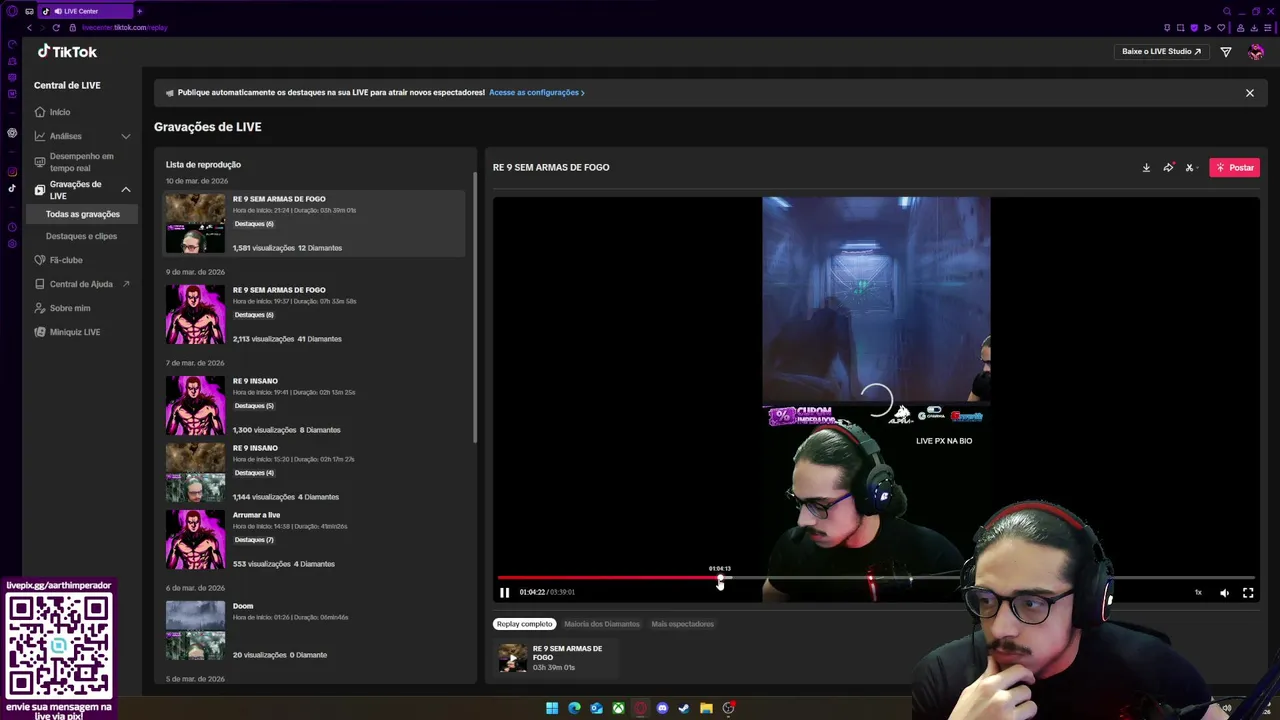The image size is (1280, 720).
Task: Open the Windows Start menu
Action: [552, 708]
